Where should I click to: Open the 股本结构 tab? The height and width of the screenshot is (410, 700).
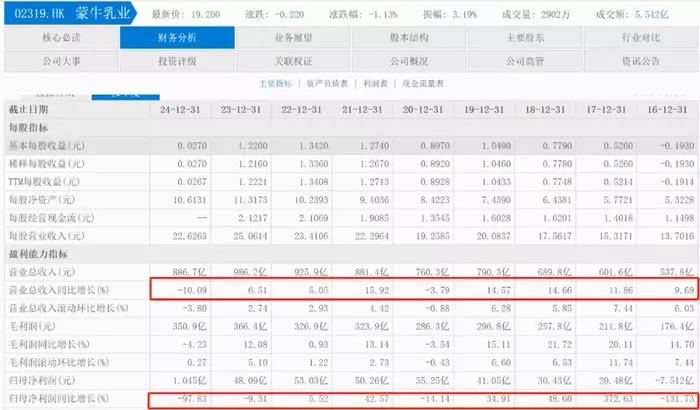tap(408, 38)
